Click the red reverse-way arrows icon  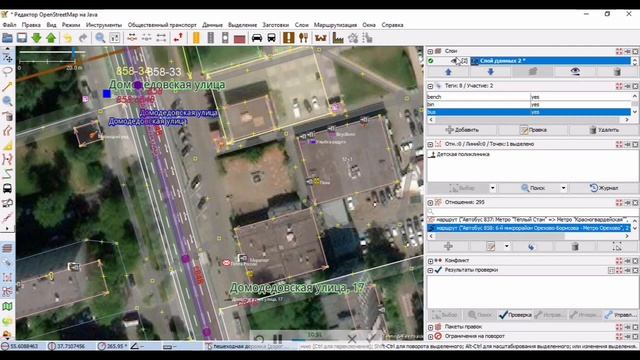click(x=178, y=38)
